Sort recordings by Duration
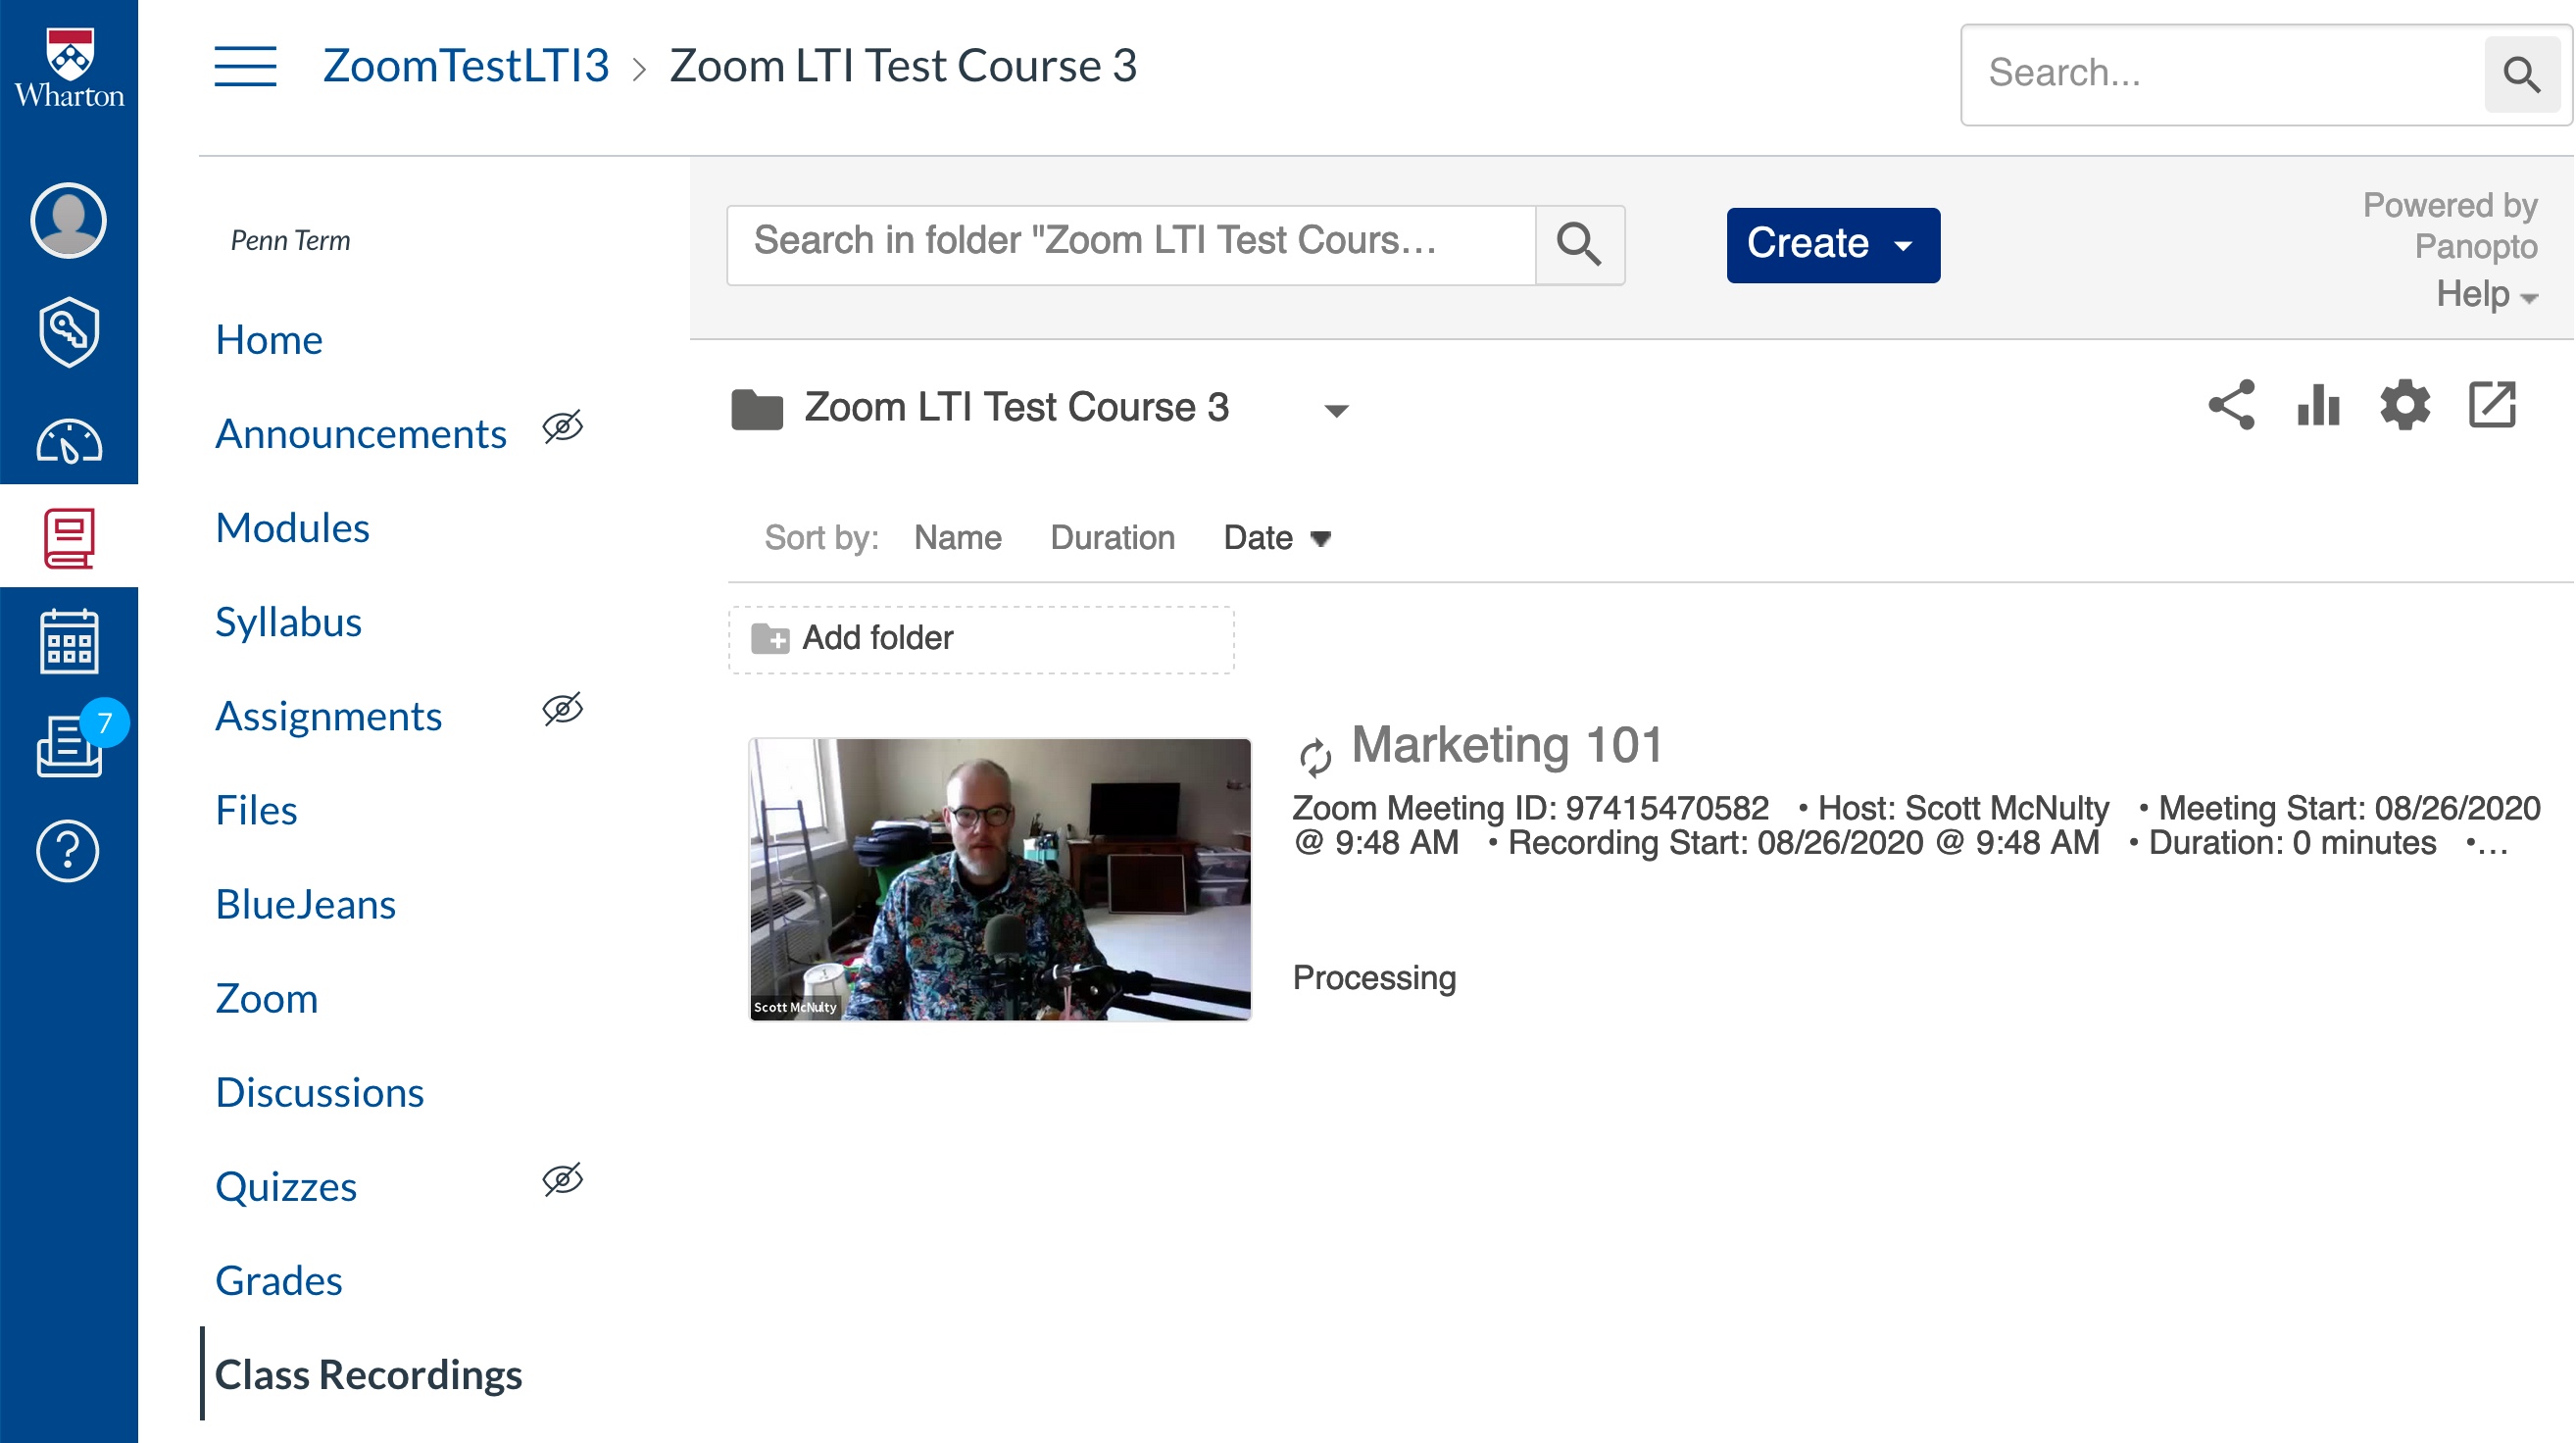Image resolution: width=2576 pixels, height=1443 pixels. 1112,538
